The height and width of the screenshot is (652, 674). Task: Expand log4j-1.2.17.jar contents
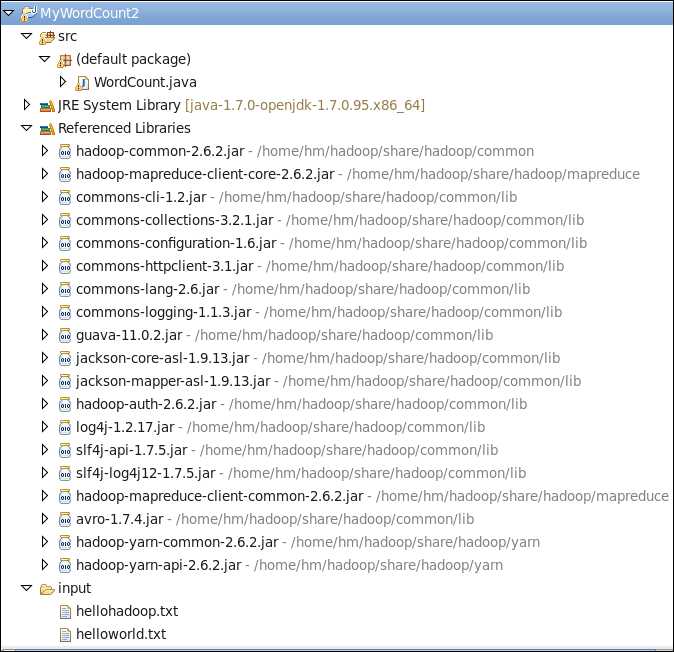45,426
